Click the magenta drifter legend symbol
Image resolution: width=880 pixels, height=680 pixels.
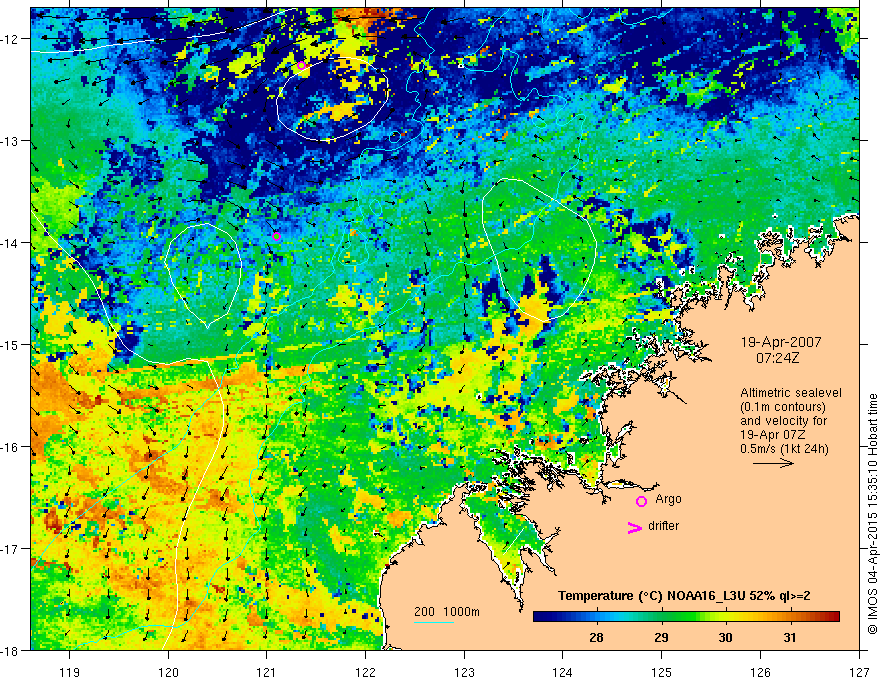pos(635,527)
